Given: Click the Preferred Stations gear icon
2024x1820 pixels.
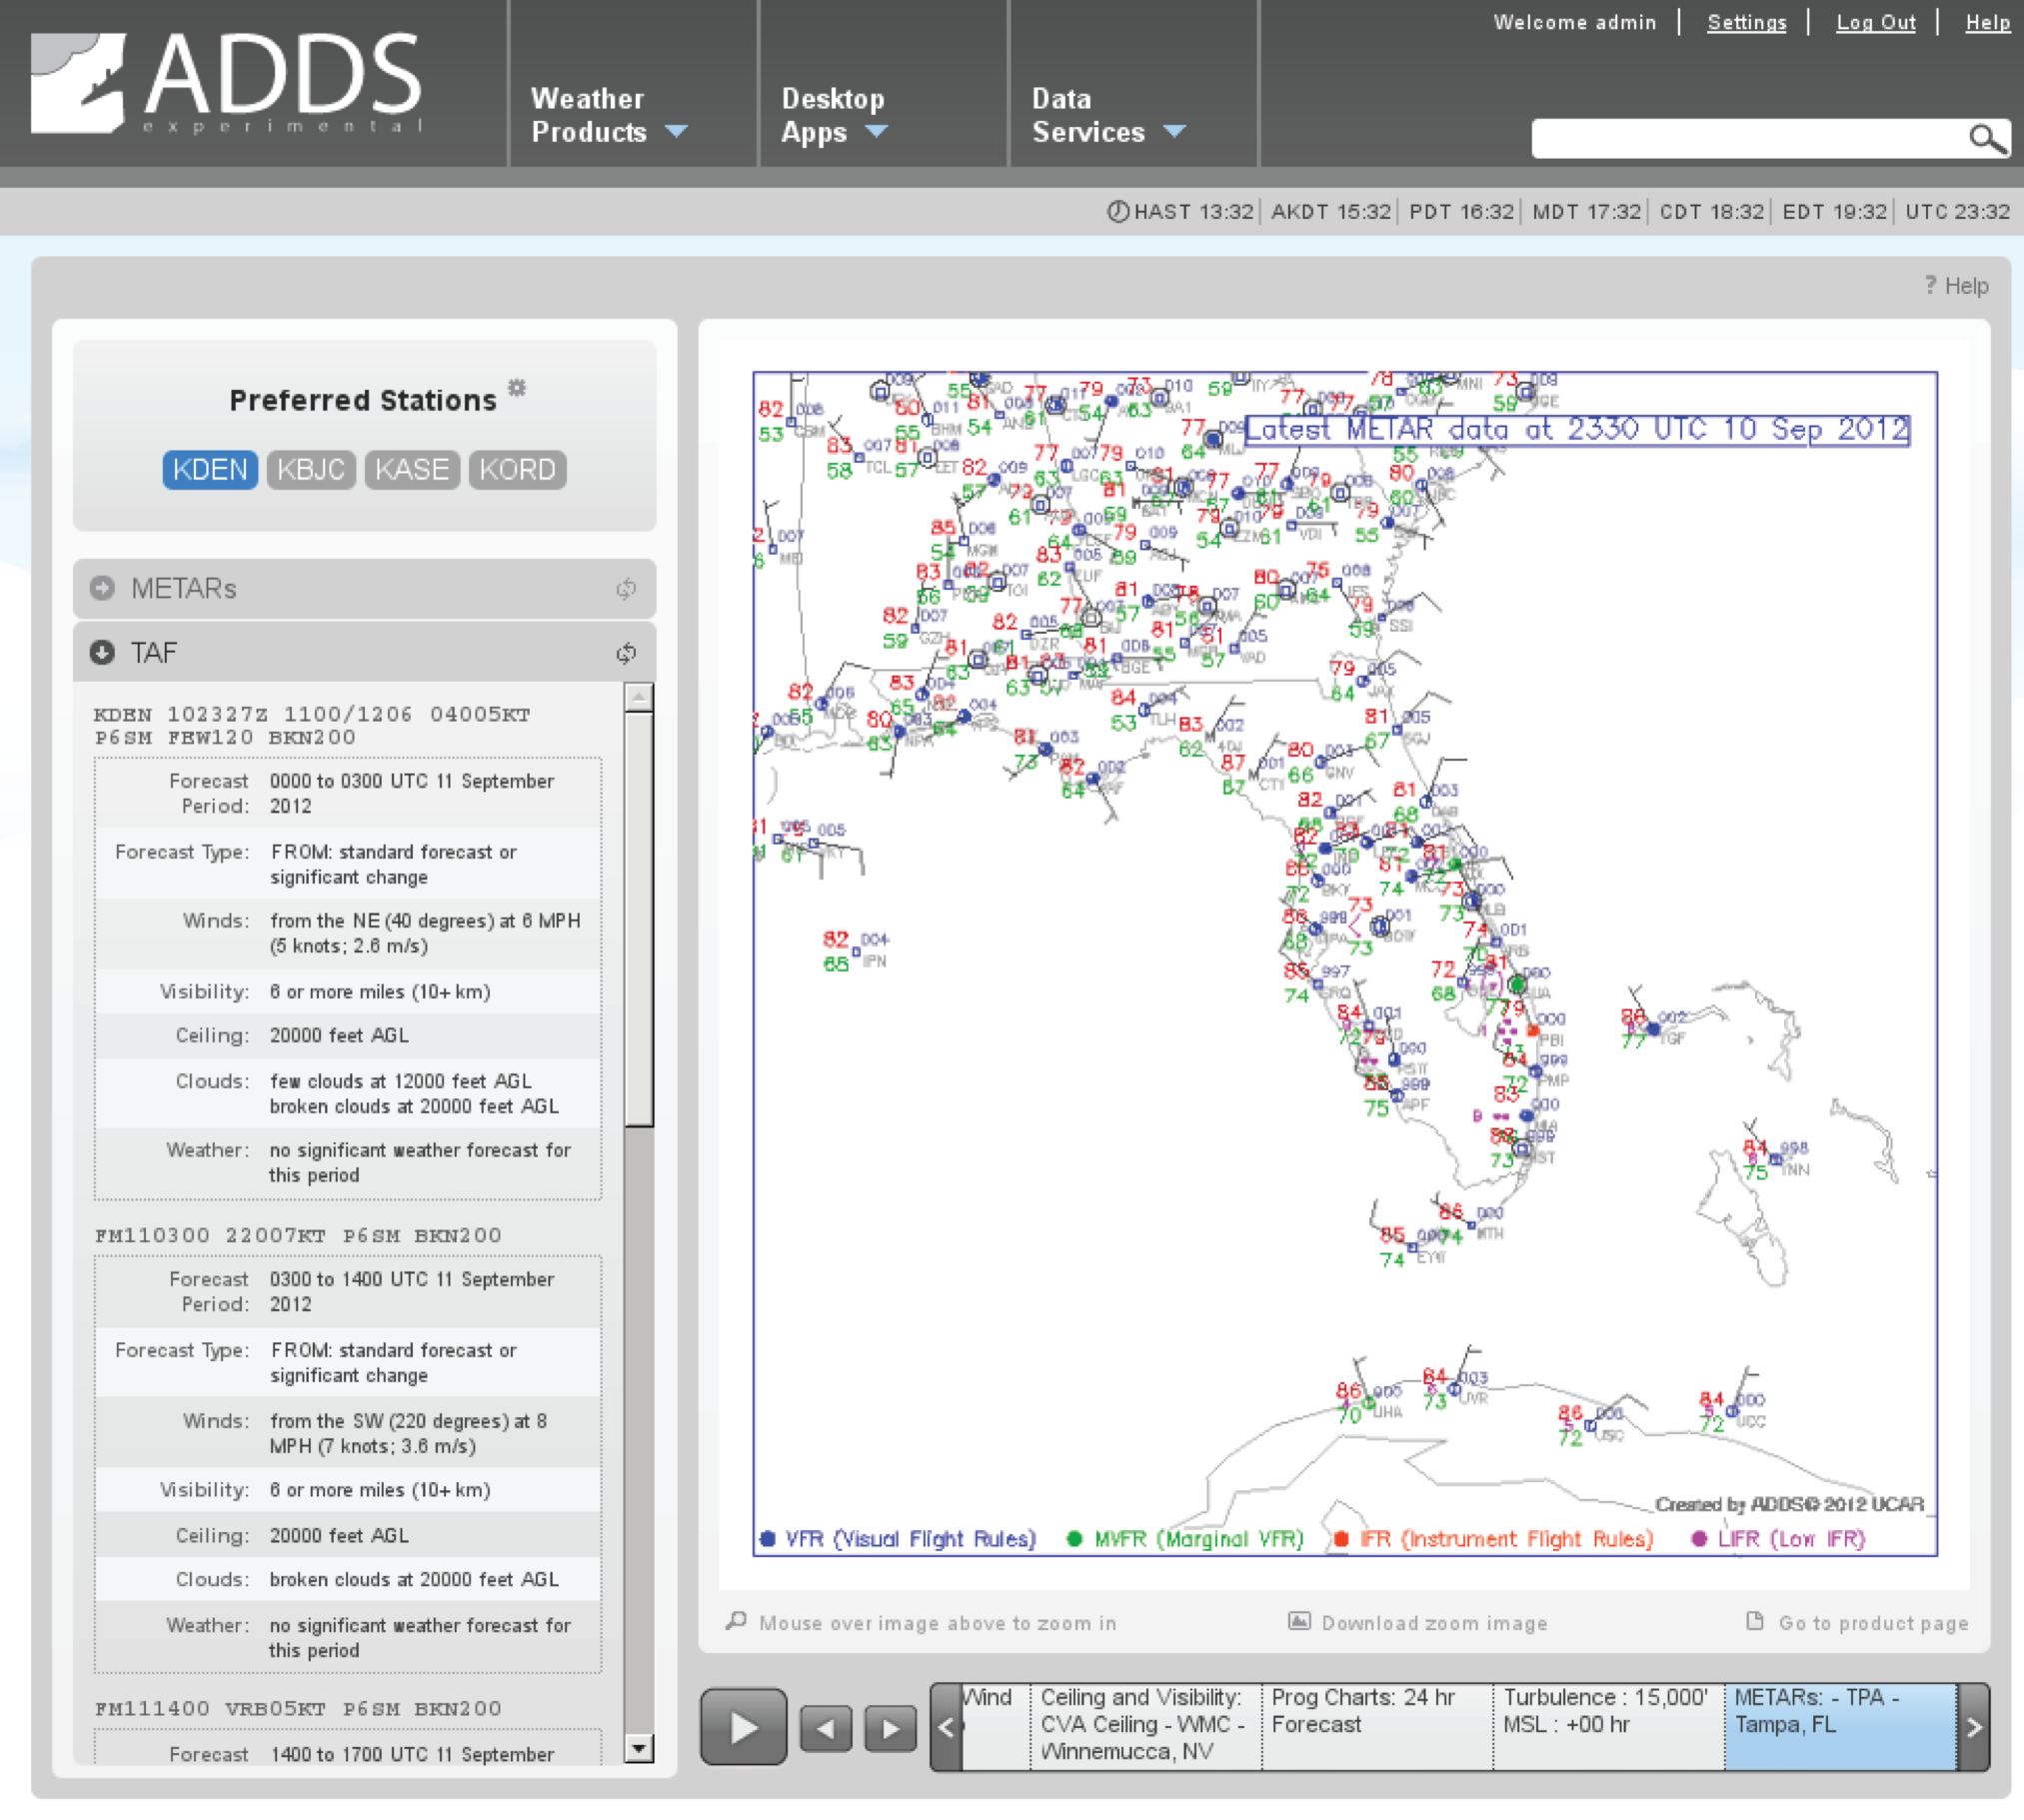Looking at the screenshot, I should point(517,387).
